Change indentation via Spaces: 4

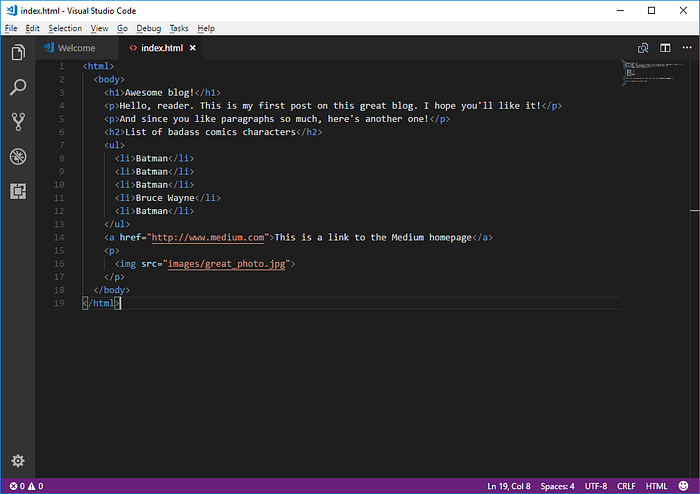[557, 486]
